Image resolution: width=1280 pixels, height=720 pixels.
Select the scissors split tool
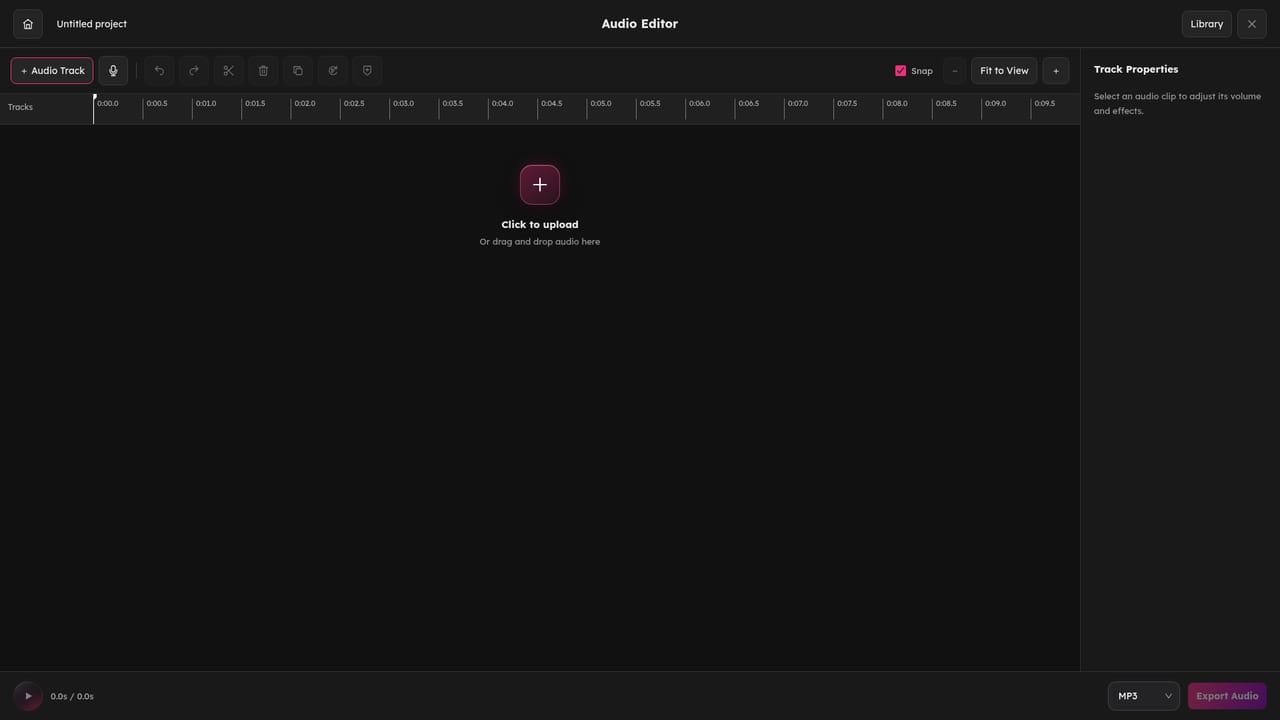[228, 71]
